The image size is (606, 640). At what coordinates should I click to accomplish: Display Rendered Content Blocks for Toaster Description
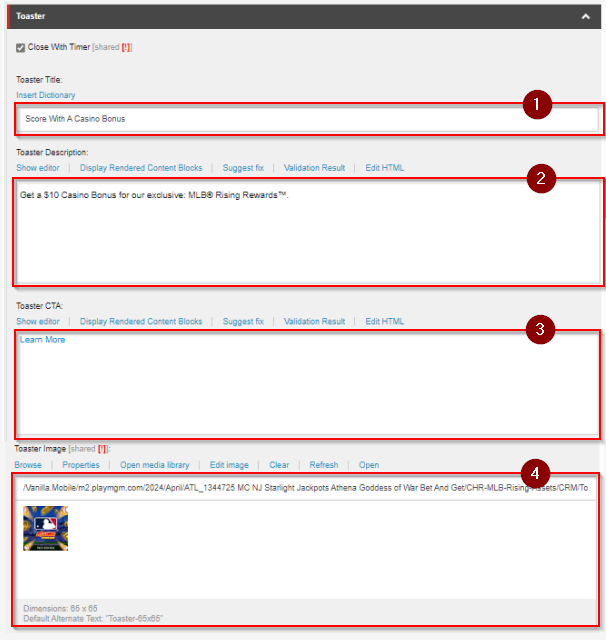(141, 168)
